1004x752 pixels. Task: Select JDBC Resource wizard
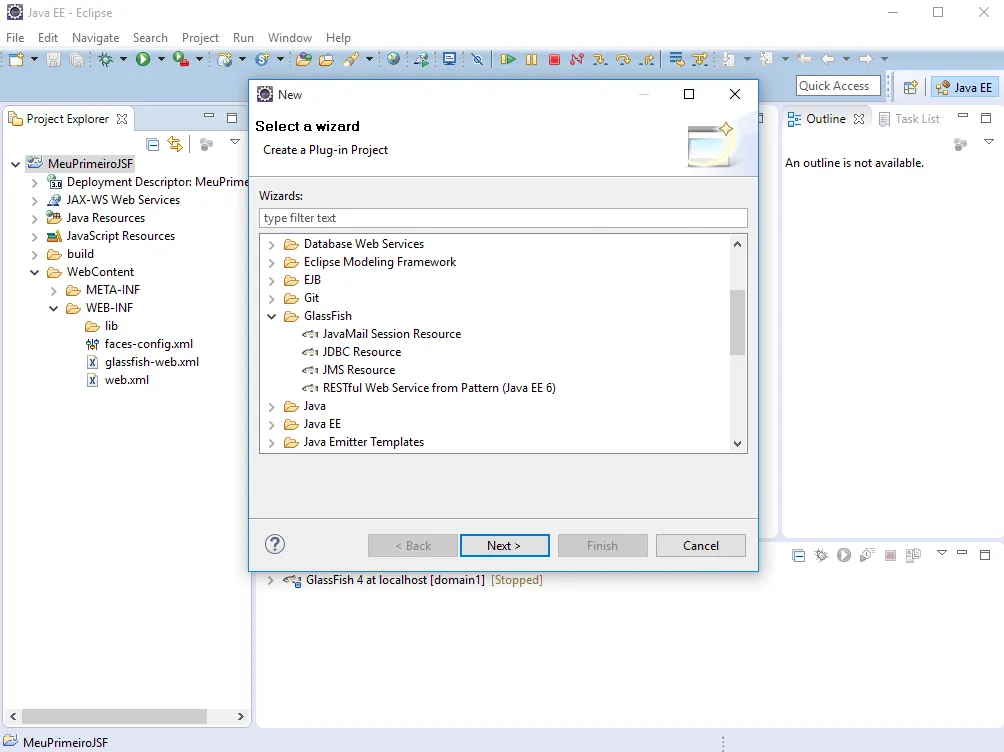[362, 352]
